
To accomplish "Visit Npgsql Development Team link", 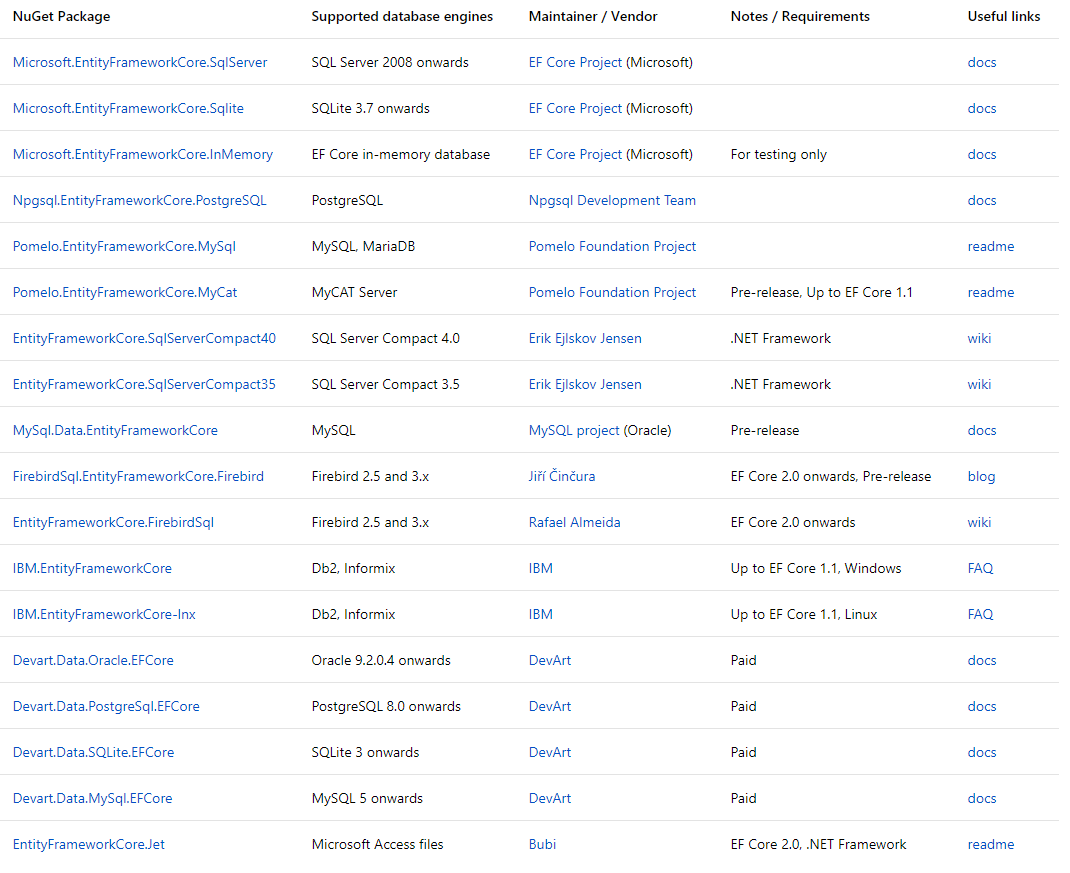I will coord(612,200).
